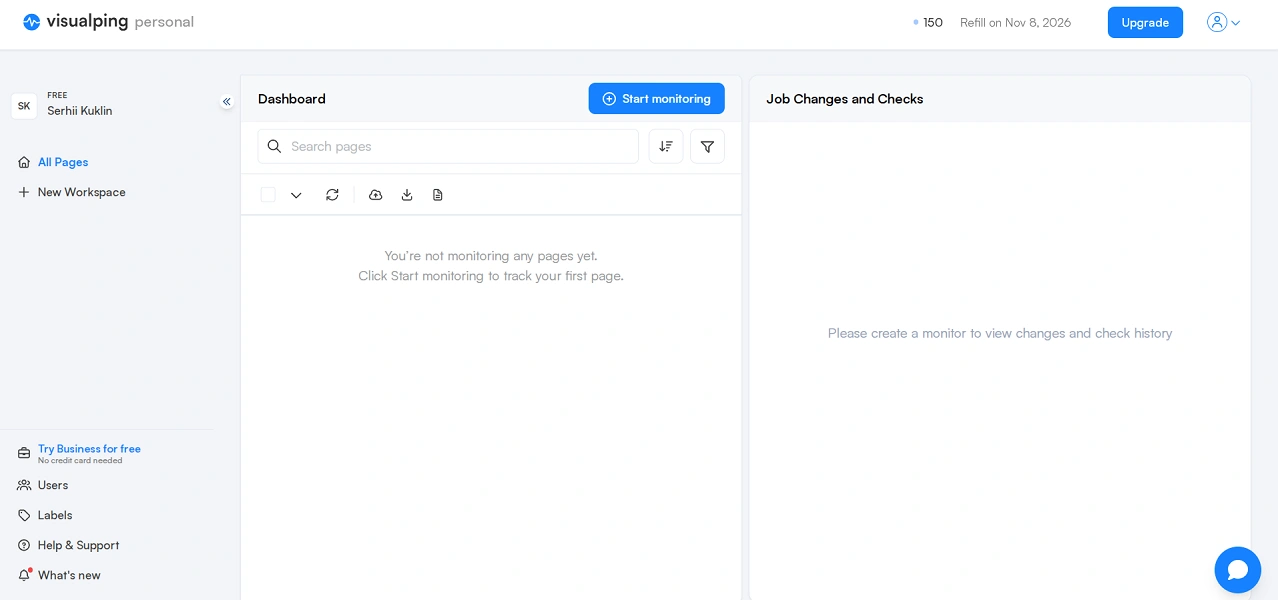
Task: Expand the selection dropdown chevron
Action: [x=296, y=195]
